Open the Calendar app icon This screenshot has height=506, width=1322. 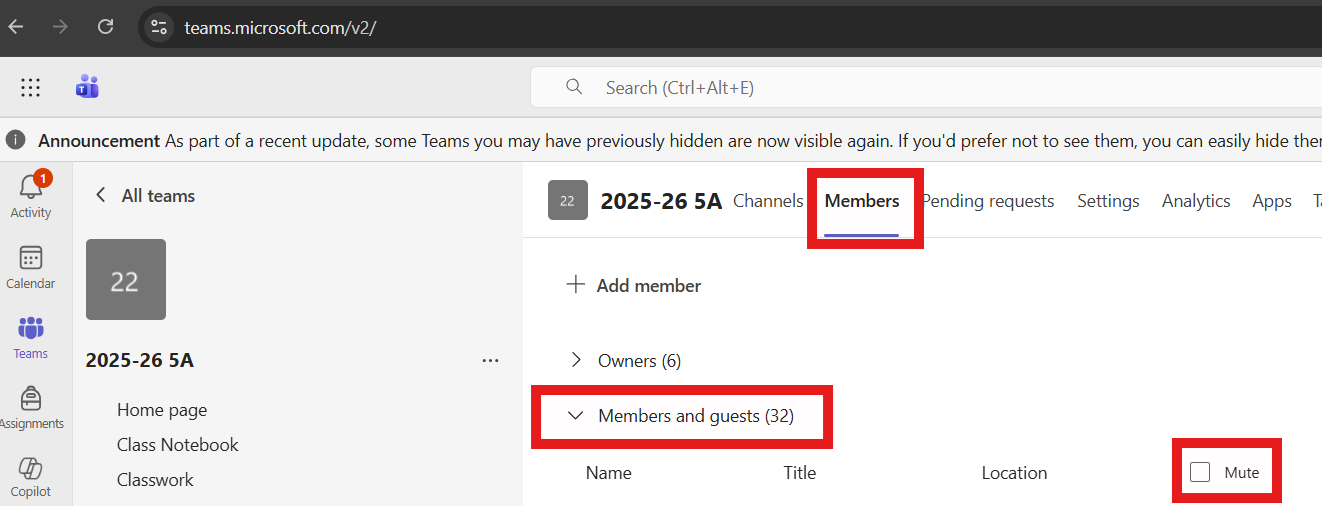[x=30, y=259]
